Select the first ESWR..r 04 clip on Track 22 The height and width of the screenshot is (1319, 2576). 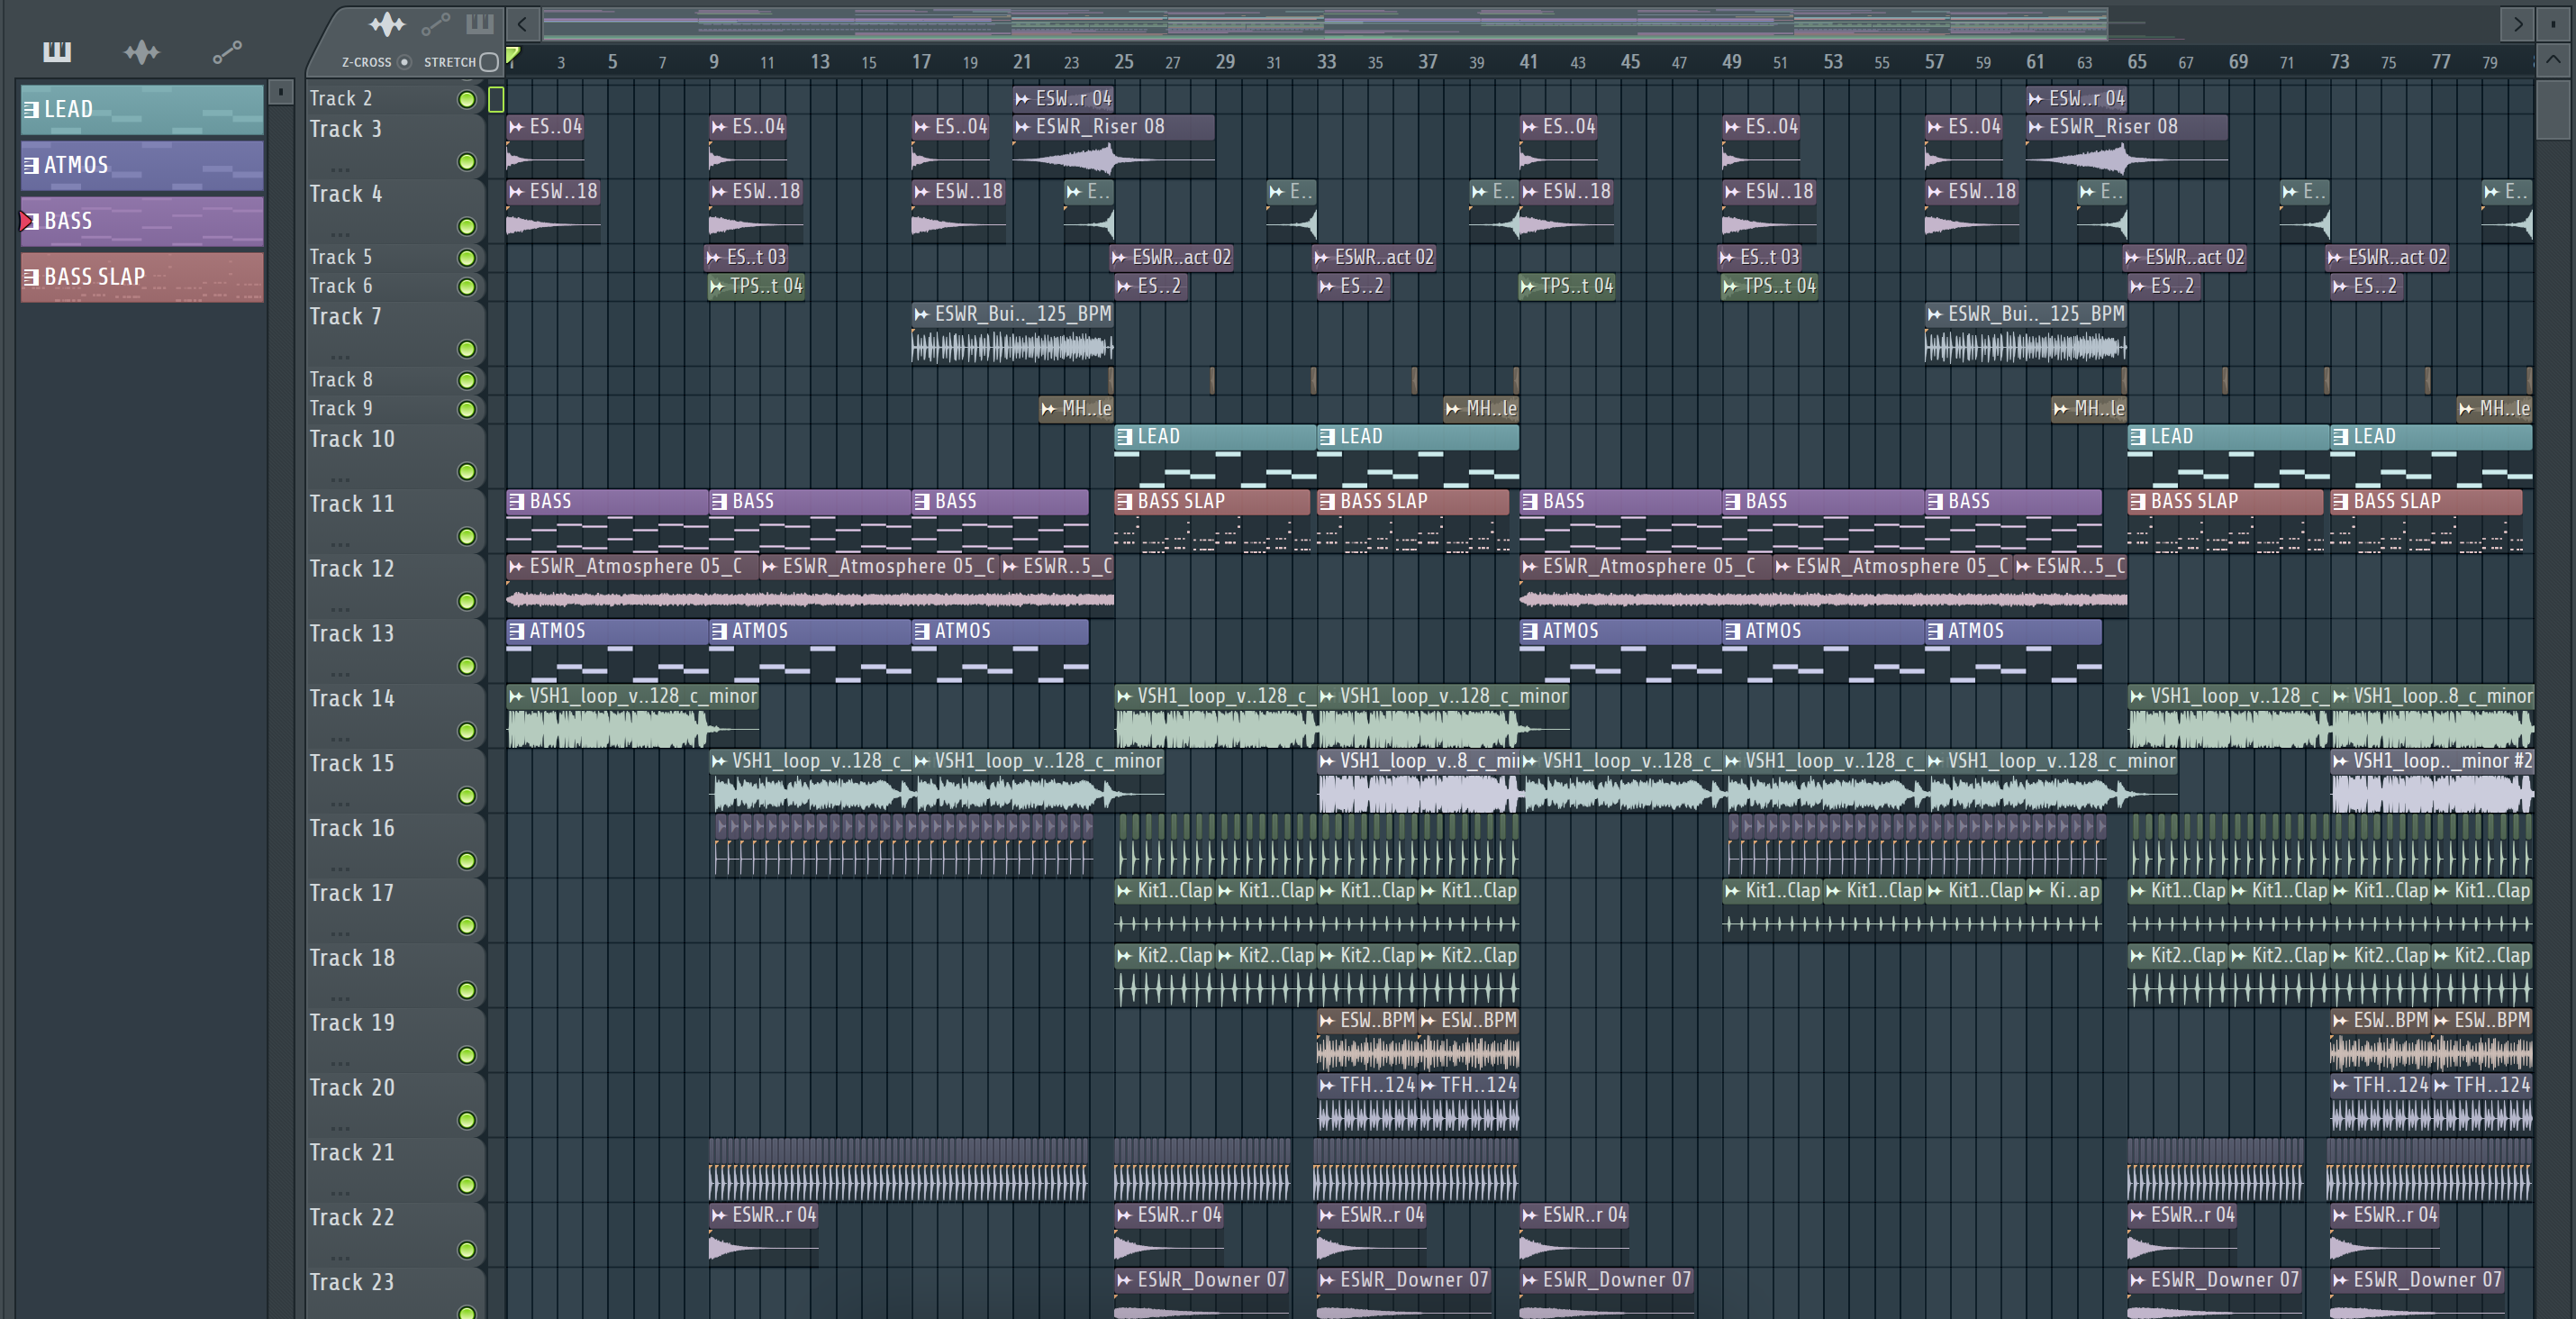(x=764, y=1235)
